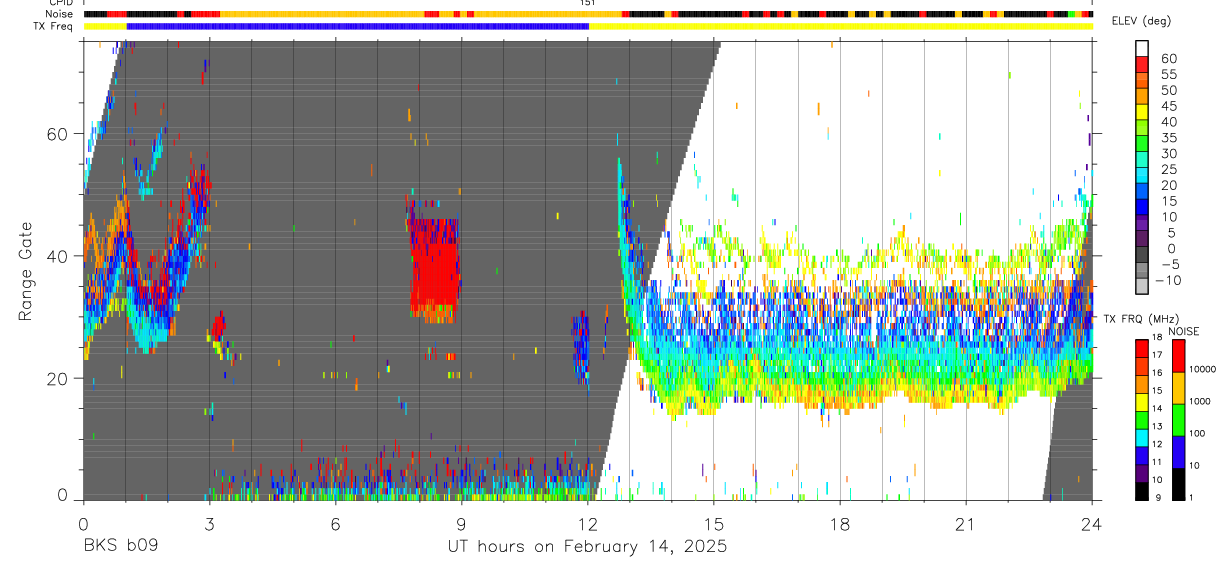Click the '-10' label on the ELEV colorbar

pyautogui.click(x=1166, y=281)
